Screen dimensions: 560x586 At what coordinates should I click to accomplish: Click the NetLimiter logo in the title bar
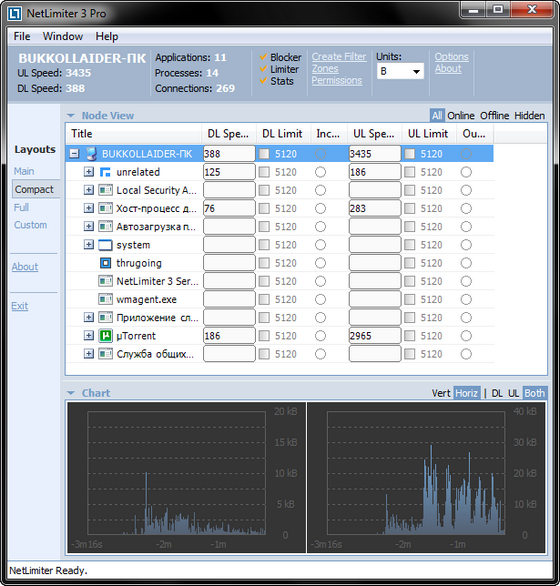15,13
